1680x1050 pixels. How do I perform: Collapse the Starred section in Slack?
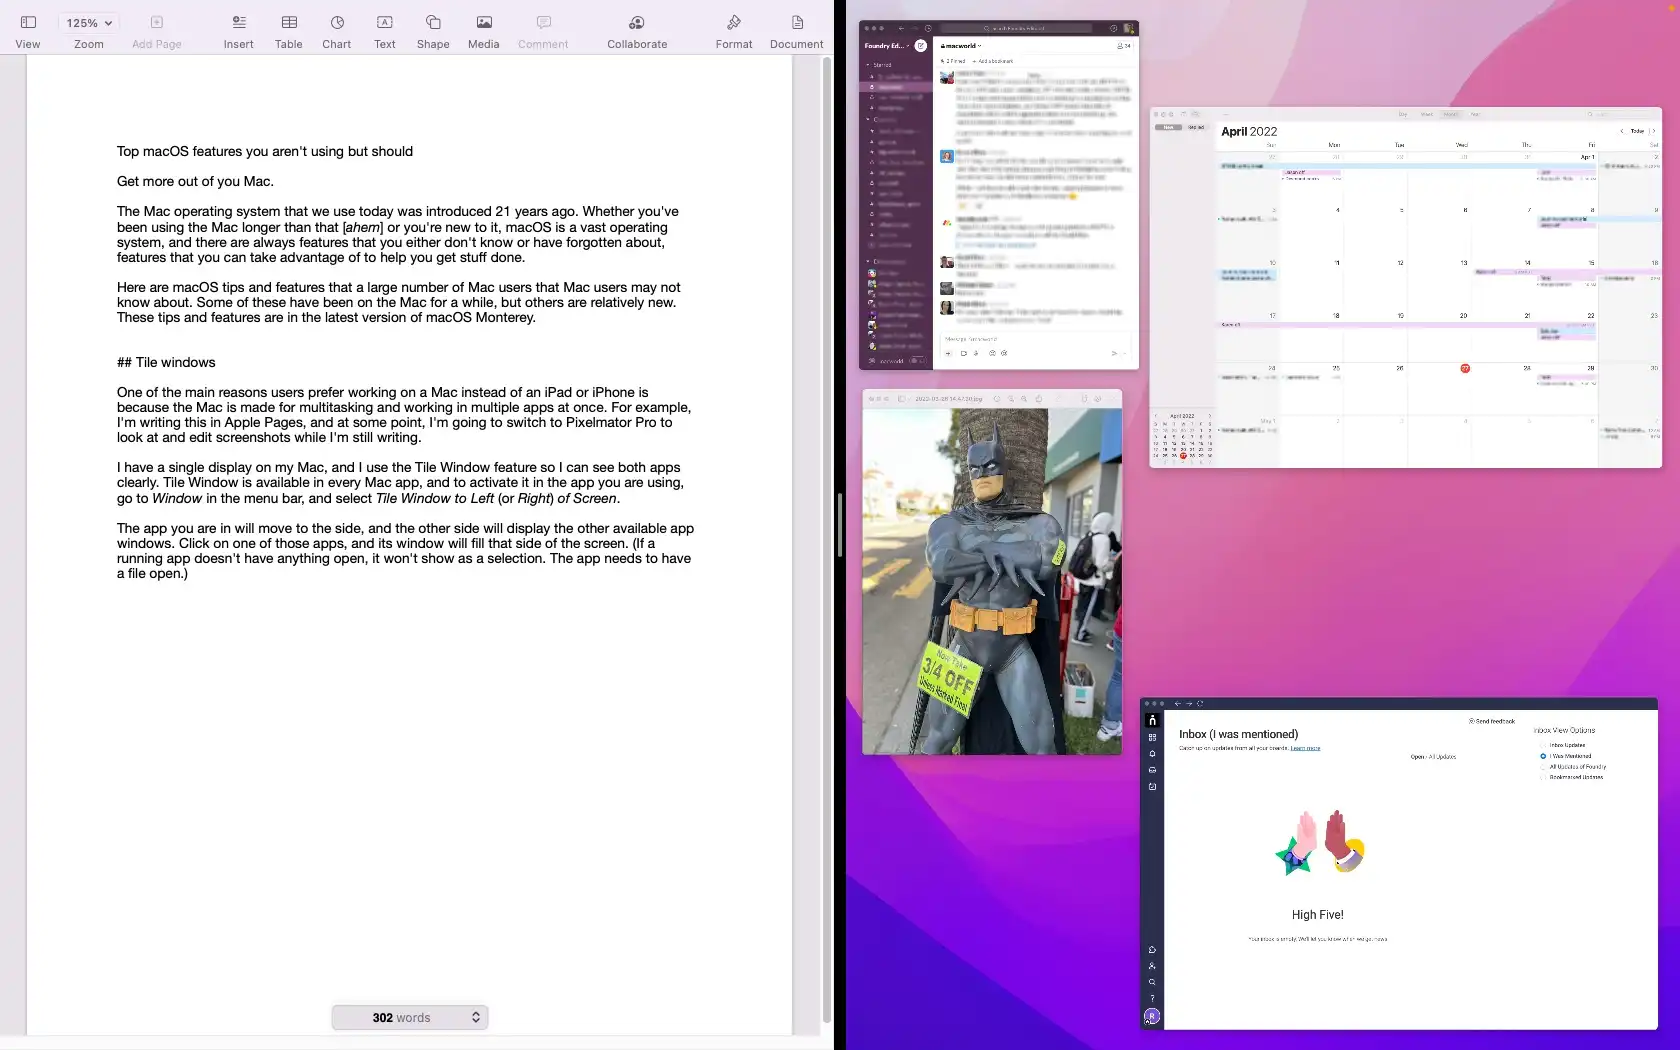pos(868,65)
